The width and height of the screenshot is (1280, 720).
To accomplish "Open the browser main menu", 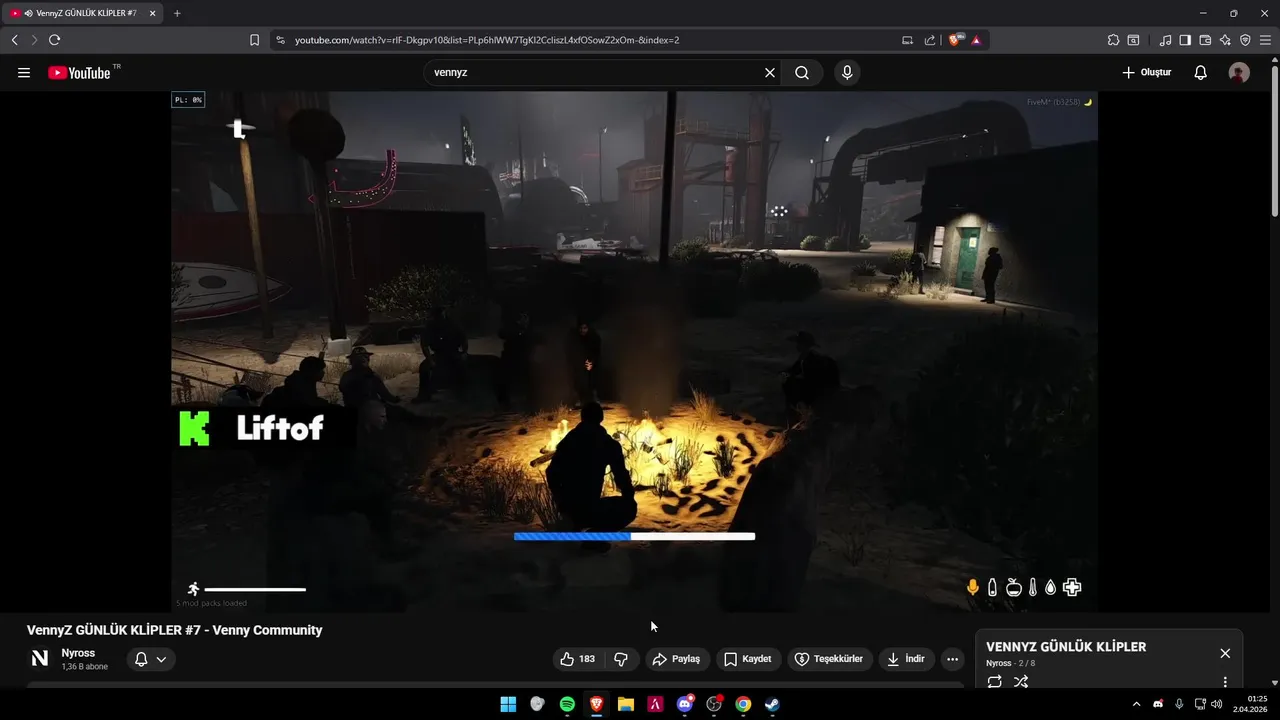I will point(1266,40).
